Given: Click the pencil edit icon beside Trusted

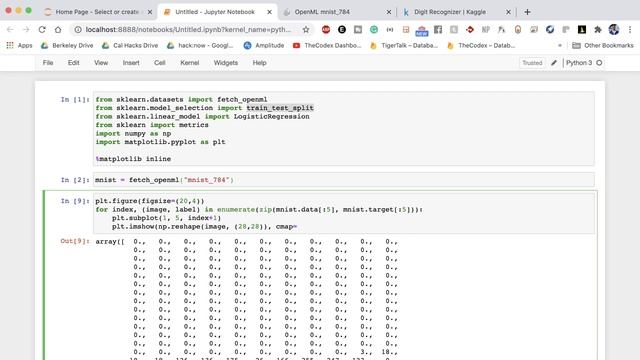Looking at the screenshot, I should 554,63.
